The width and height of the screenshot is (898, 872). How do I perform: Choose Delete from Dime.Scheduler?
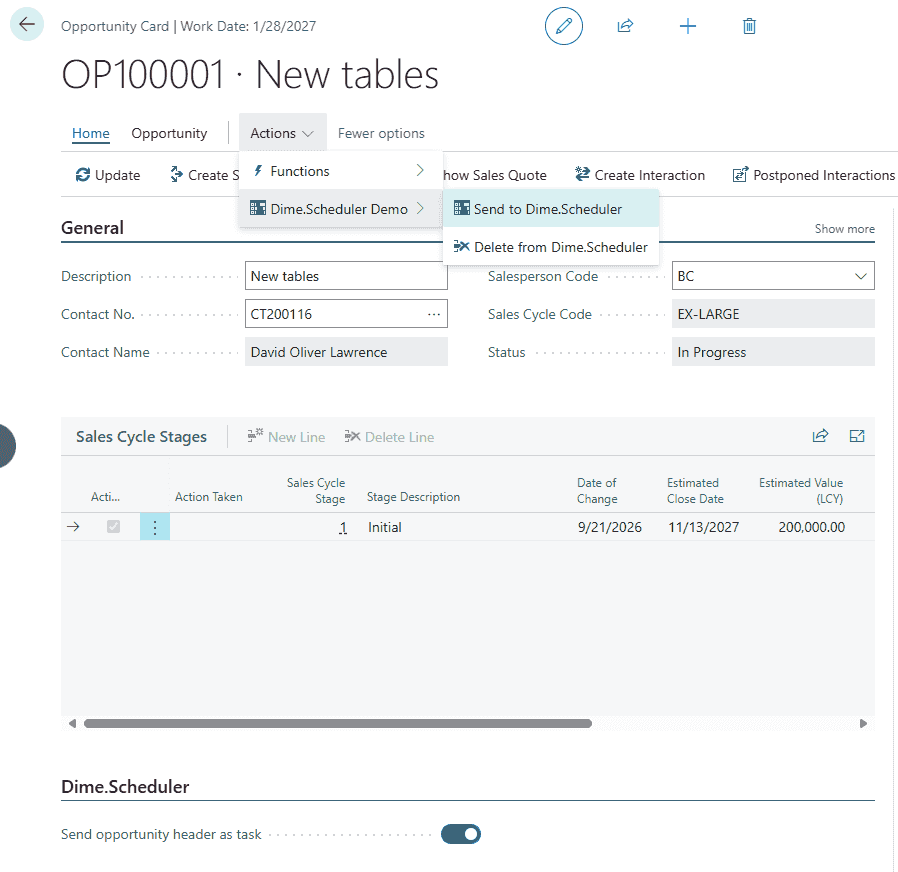550,247
